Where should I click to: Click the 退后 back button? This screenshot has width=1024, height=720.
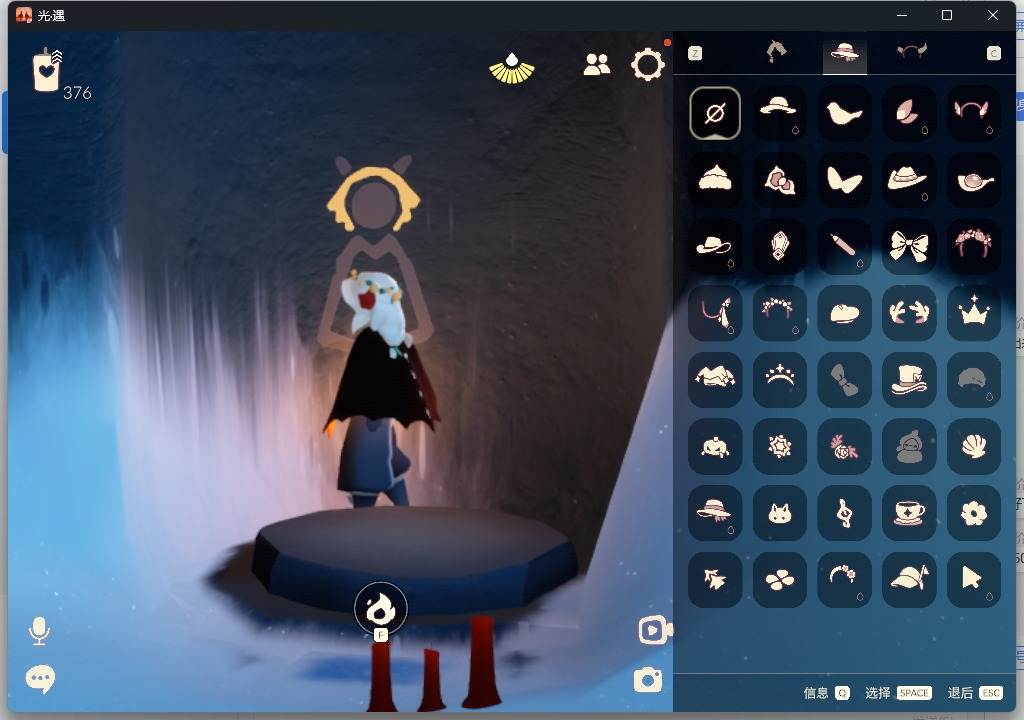point(974,693)
